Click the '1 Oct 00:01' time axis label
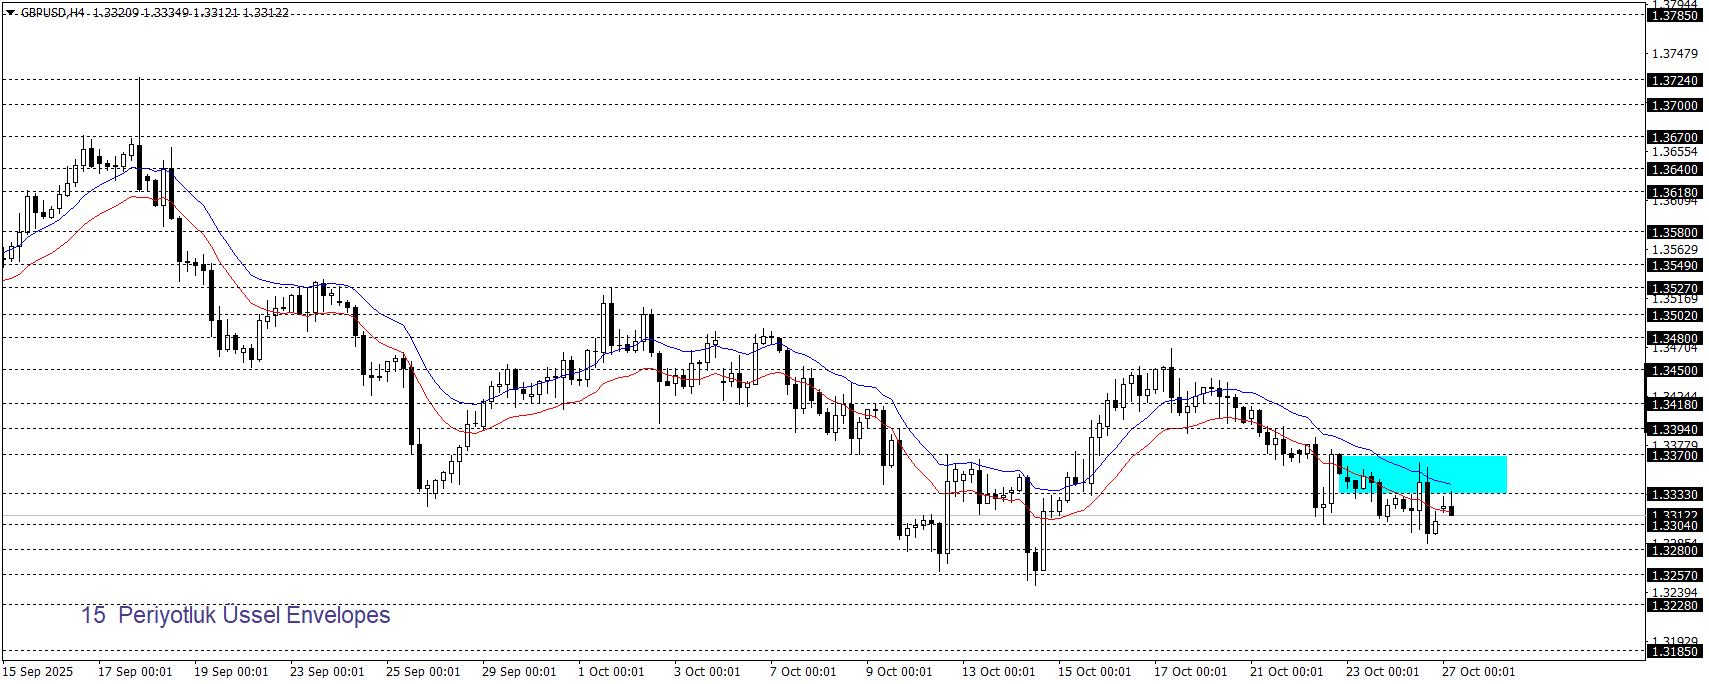The width and height of the screenshot is (1709, 684). coord(611,671)
